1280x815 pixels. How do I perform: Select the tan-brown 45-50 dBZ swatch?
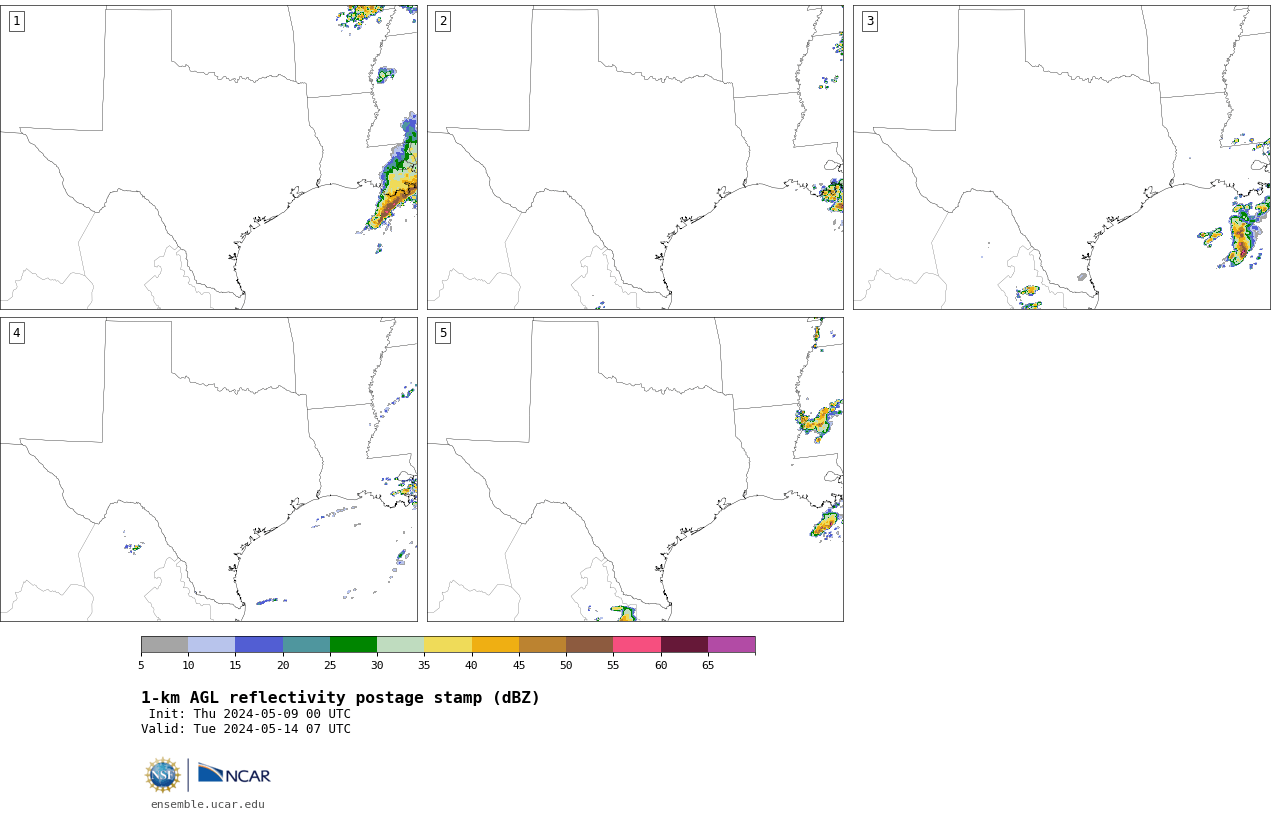[x=542, y=644]
